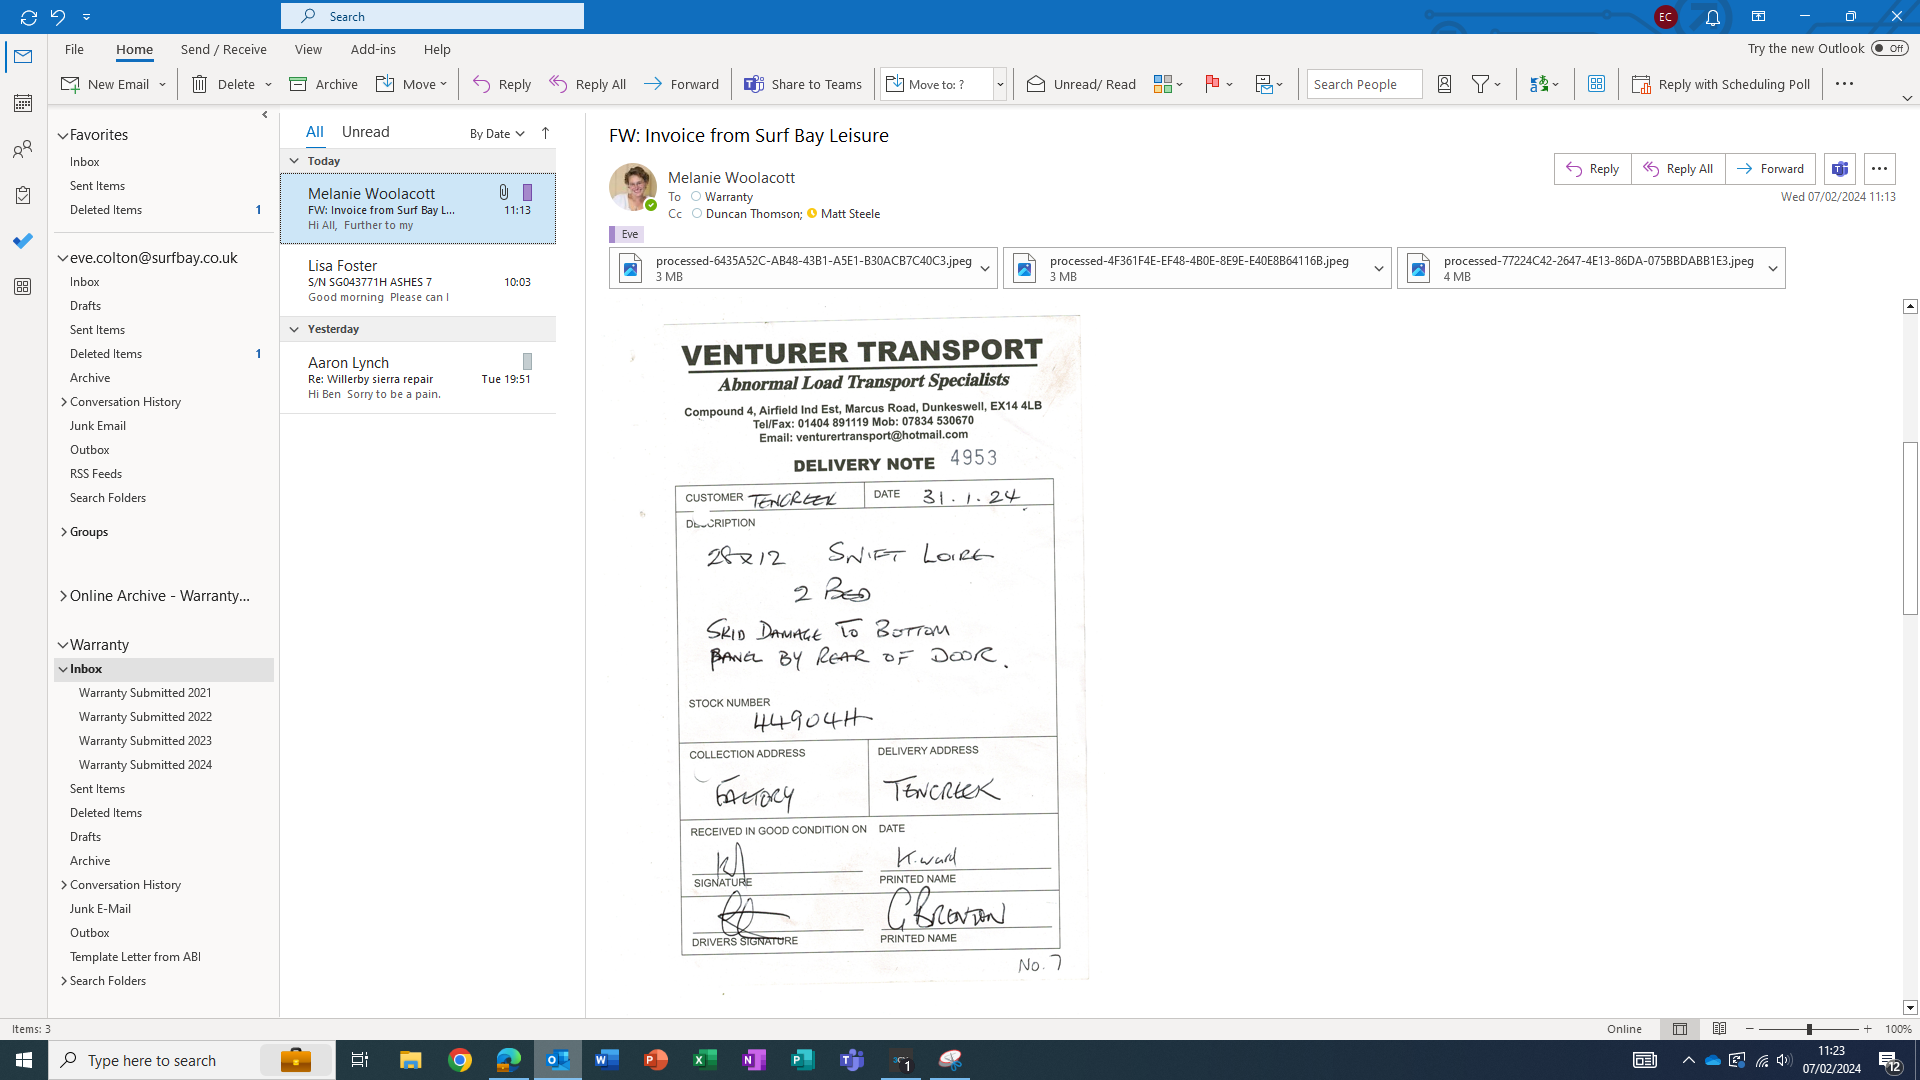Image resolution: width=1920 pixels, height=1080 pixels.
Task: Click Reply All in the reading pane
Action: click(x=1678, y=169)
